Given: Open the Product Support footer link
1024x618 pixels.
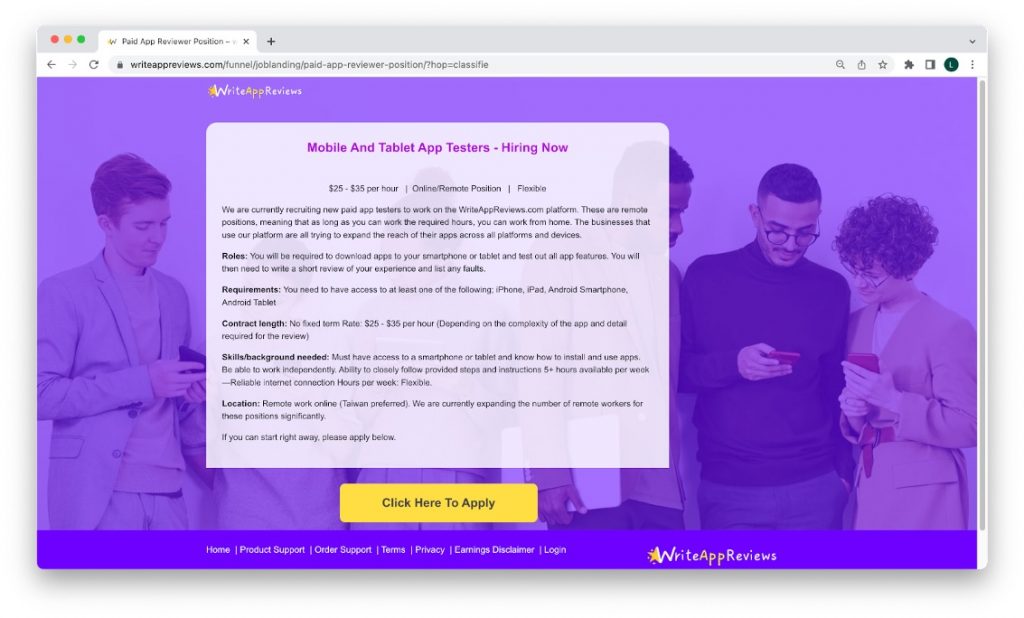Looking at the screenshot, I should 272,550.
